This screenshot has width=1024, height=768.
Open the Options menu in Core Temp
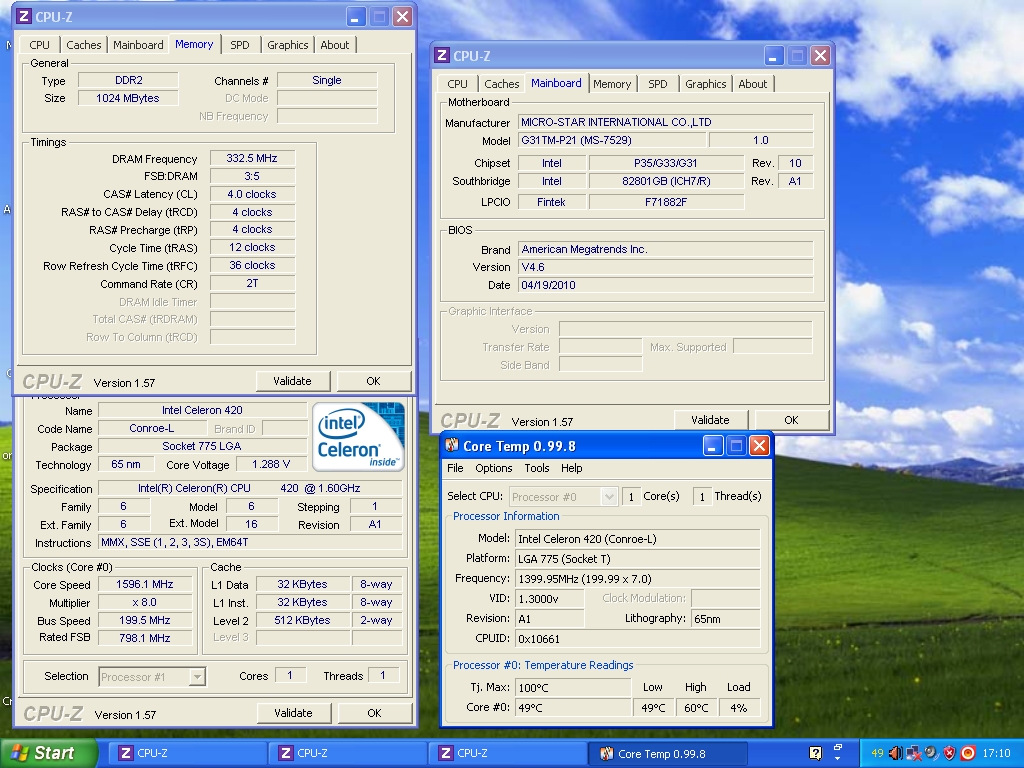click(494, 468)
